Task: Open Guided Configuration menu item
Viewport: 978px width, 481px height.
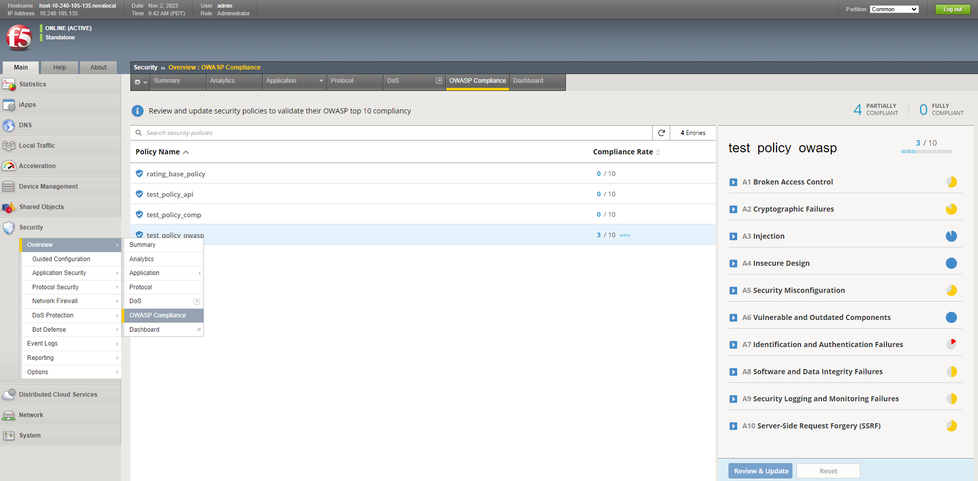Action: pos(70,259)
